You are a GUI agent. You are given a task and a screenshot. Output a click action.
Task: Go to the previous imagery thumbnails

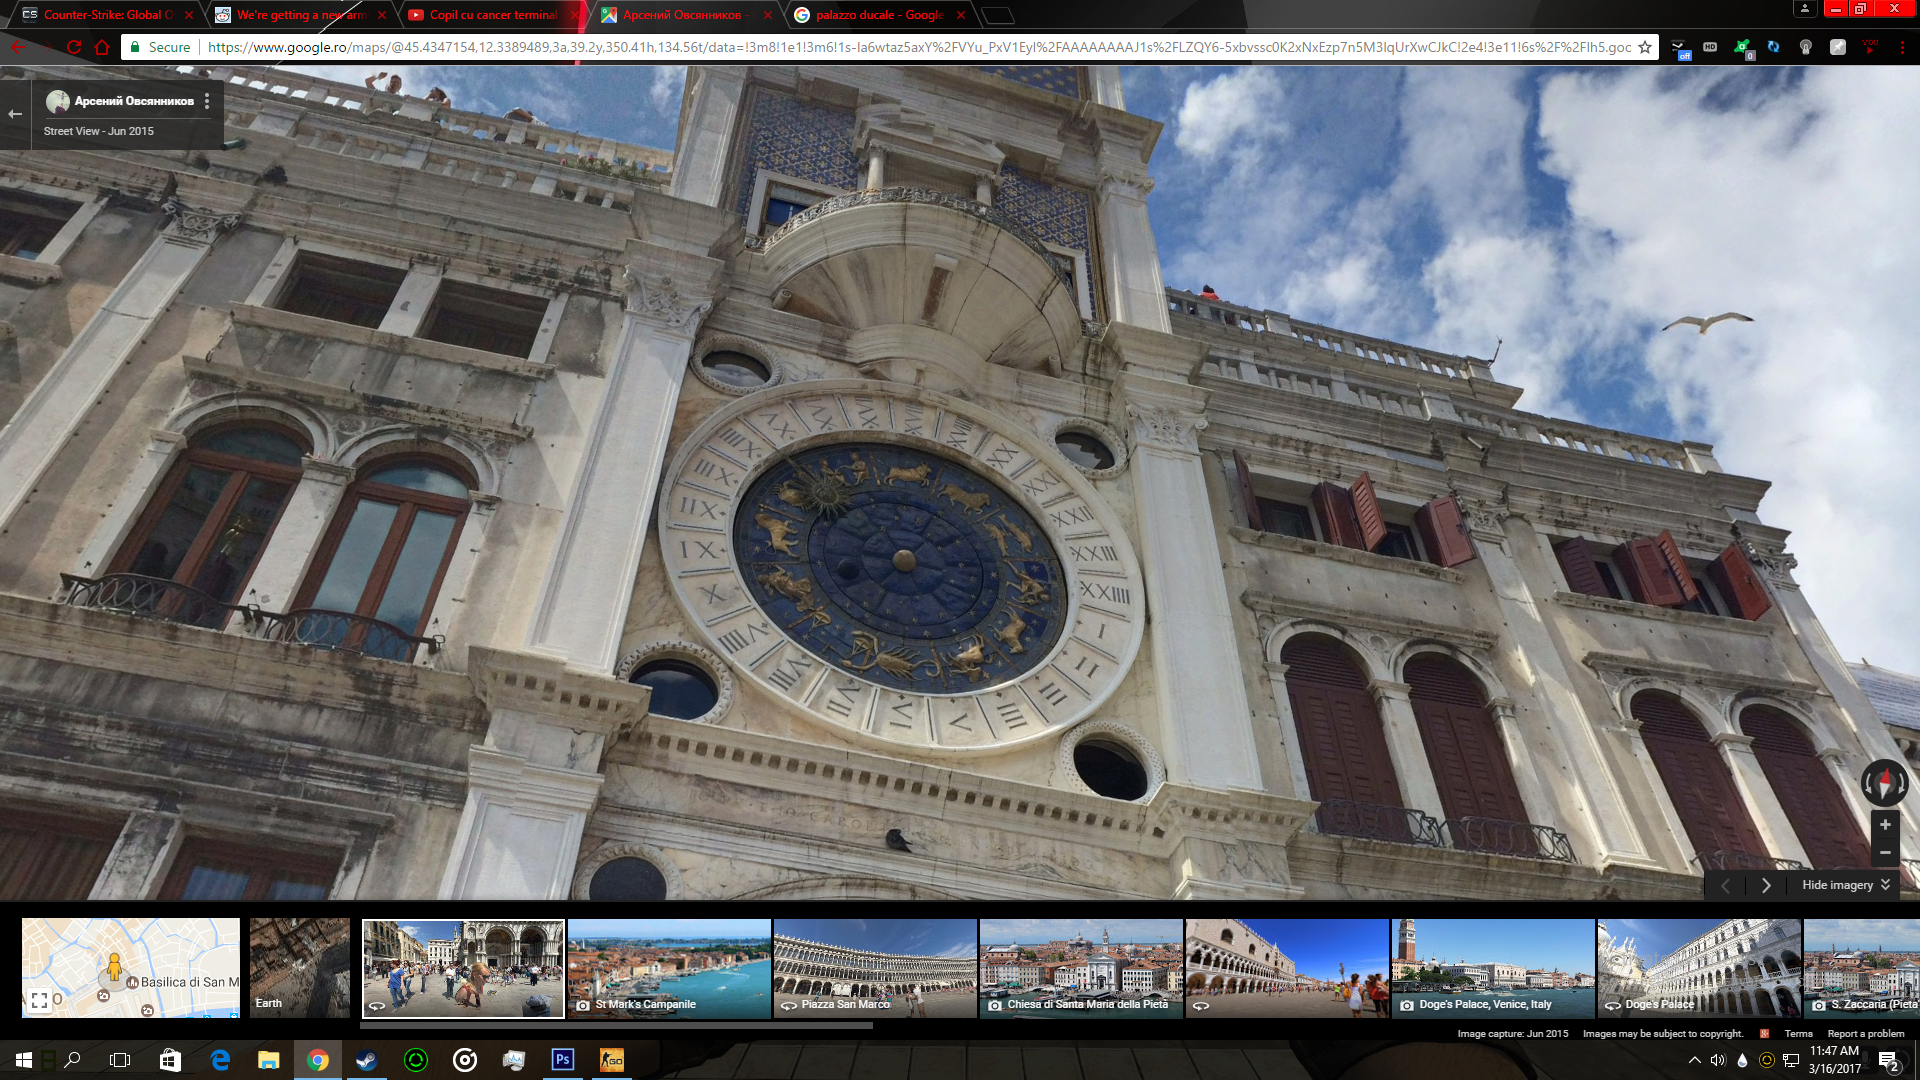pyautogui.click(x=1725, y=885)
